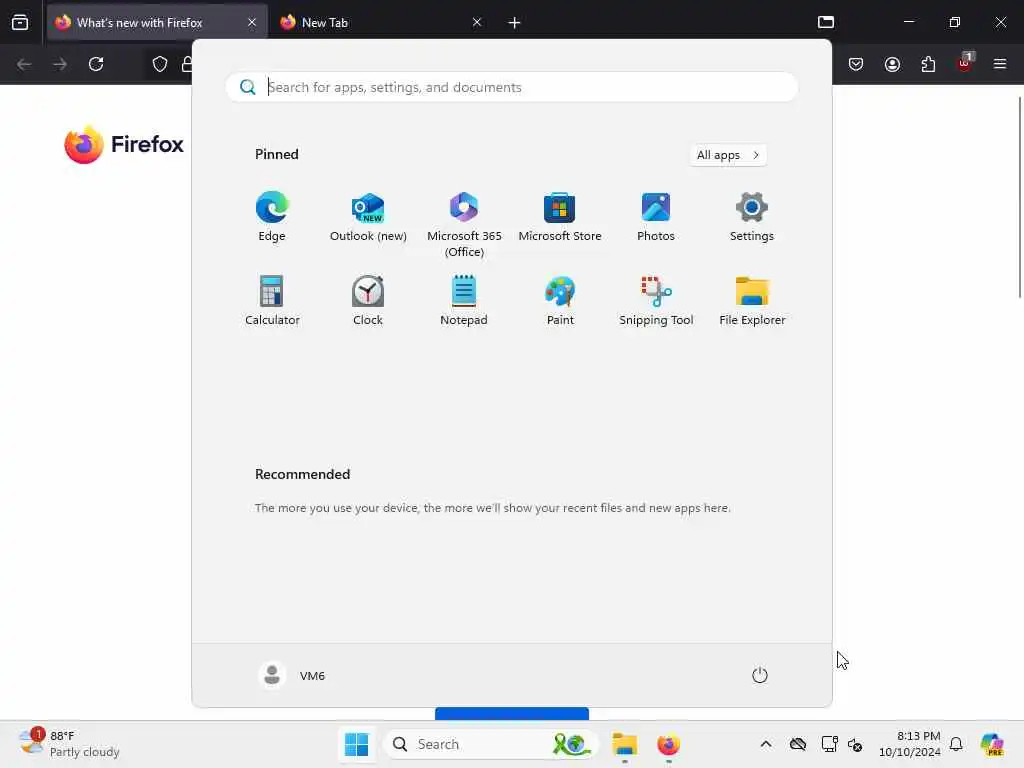Open clock showing 8:13 PM
Screen dimensions: 1024x768
click(x=909, y=744)
